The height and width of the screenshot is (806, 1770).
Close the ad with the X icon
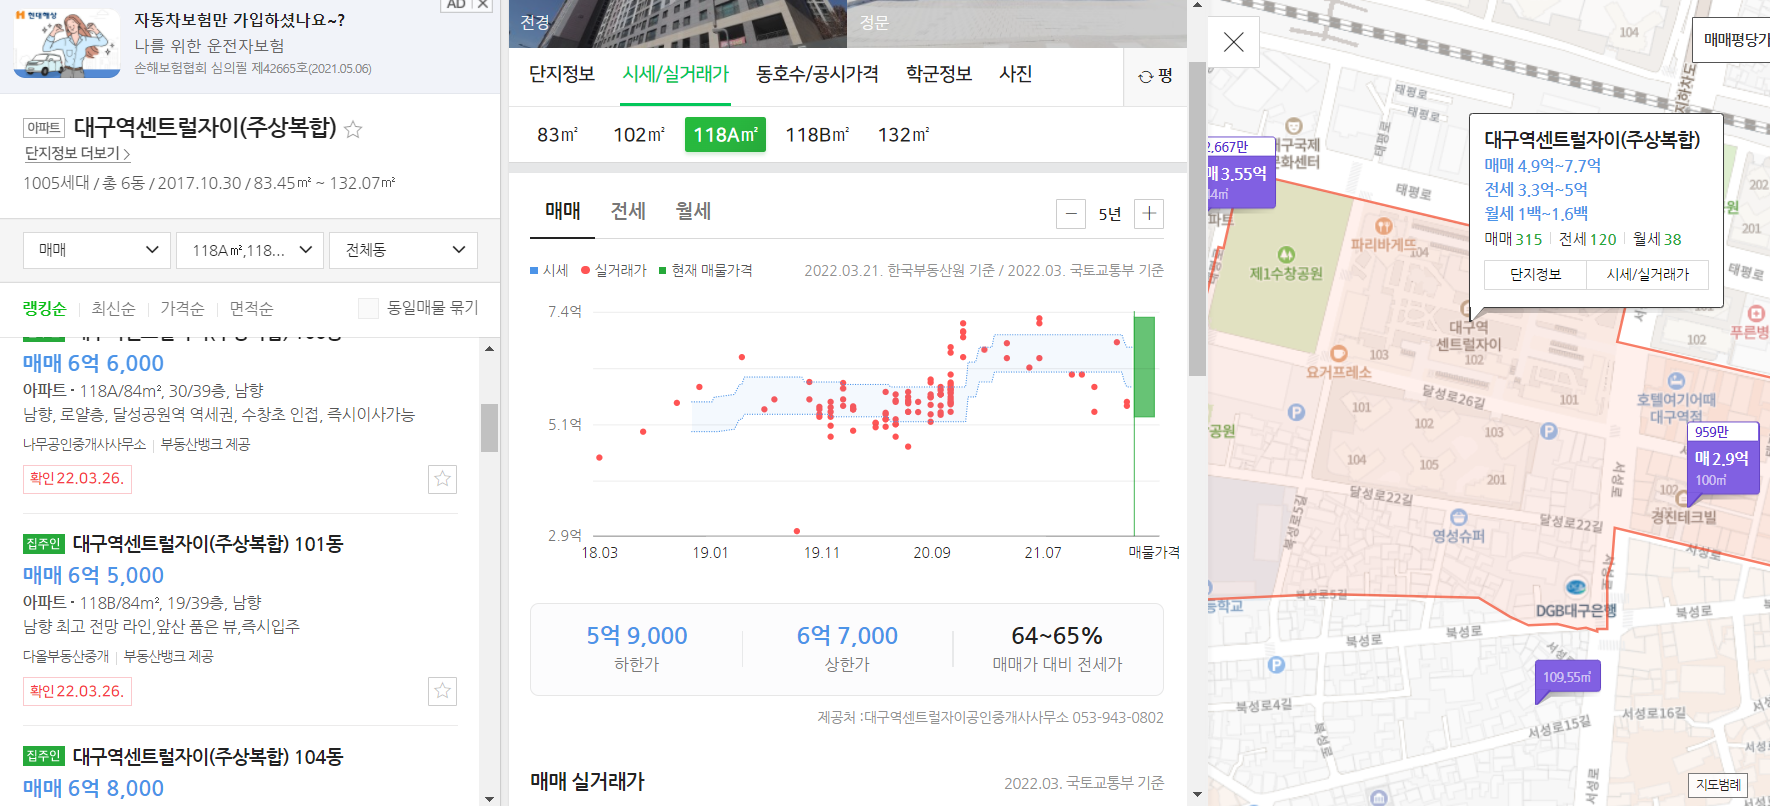click(482, 5)
